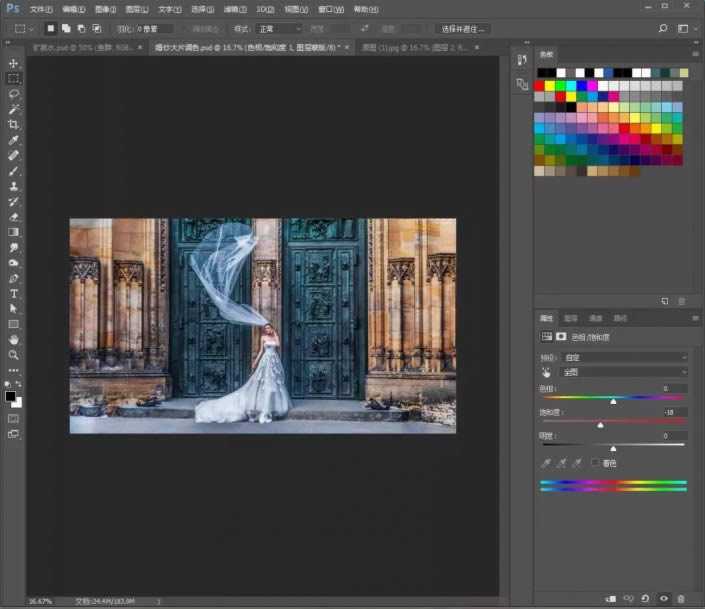Click the clip to layer icon
Screen dimensions: 705x609
(610, 597)
